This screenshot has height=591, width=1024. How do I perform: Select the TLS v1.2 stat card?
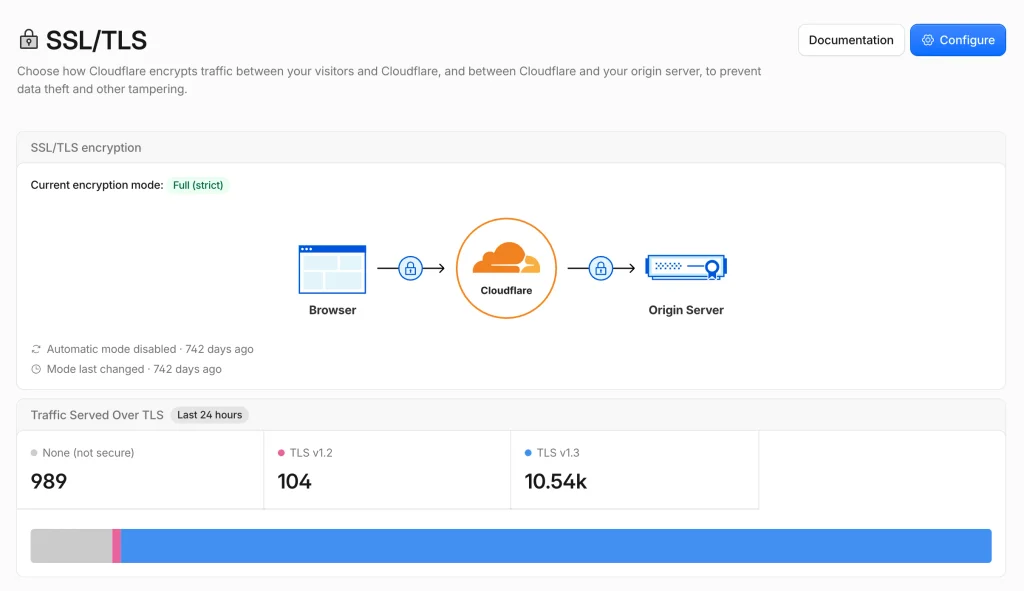(x=387, y=470)
